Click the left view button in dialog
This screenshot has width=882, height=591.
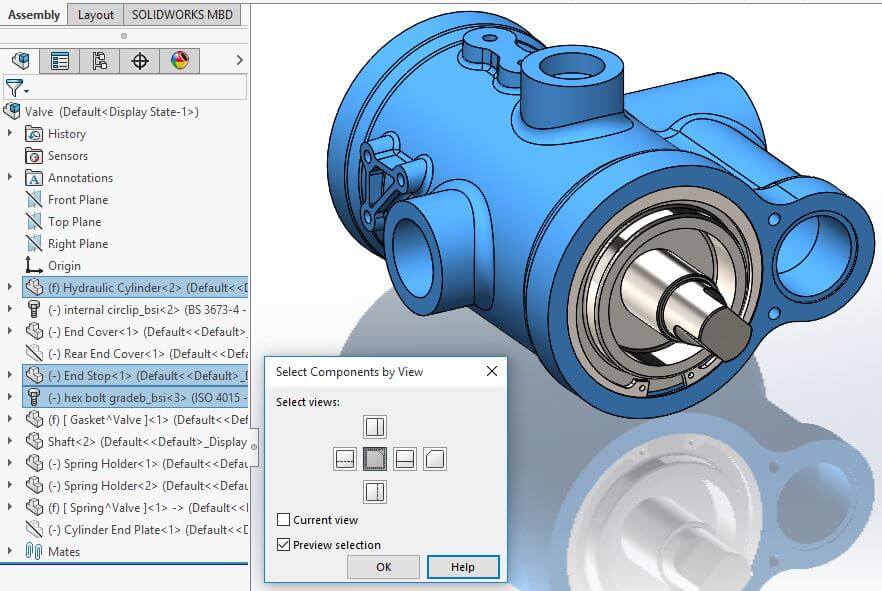pos(344,459)
